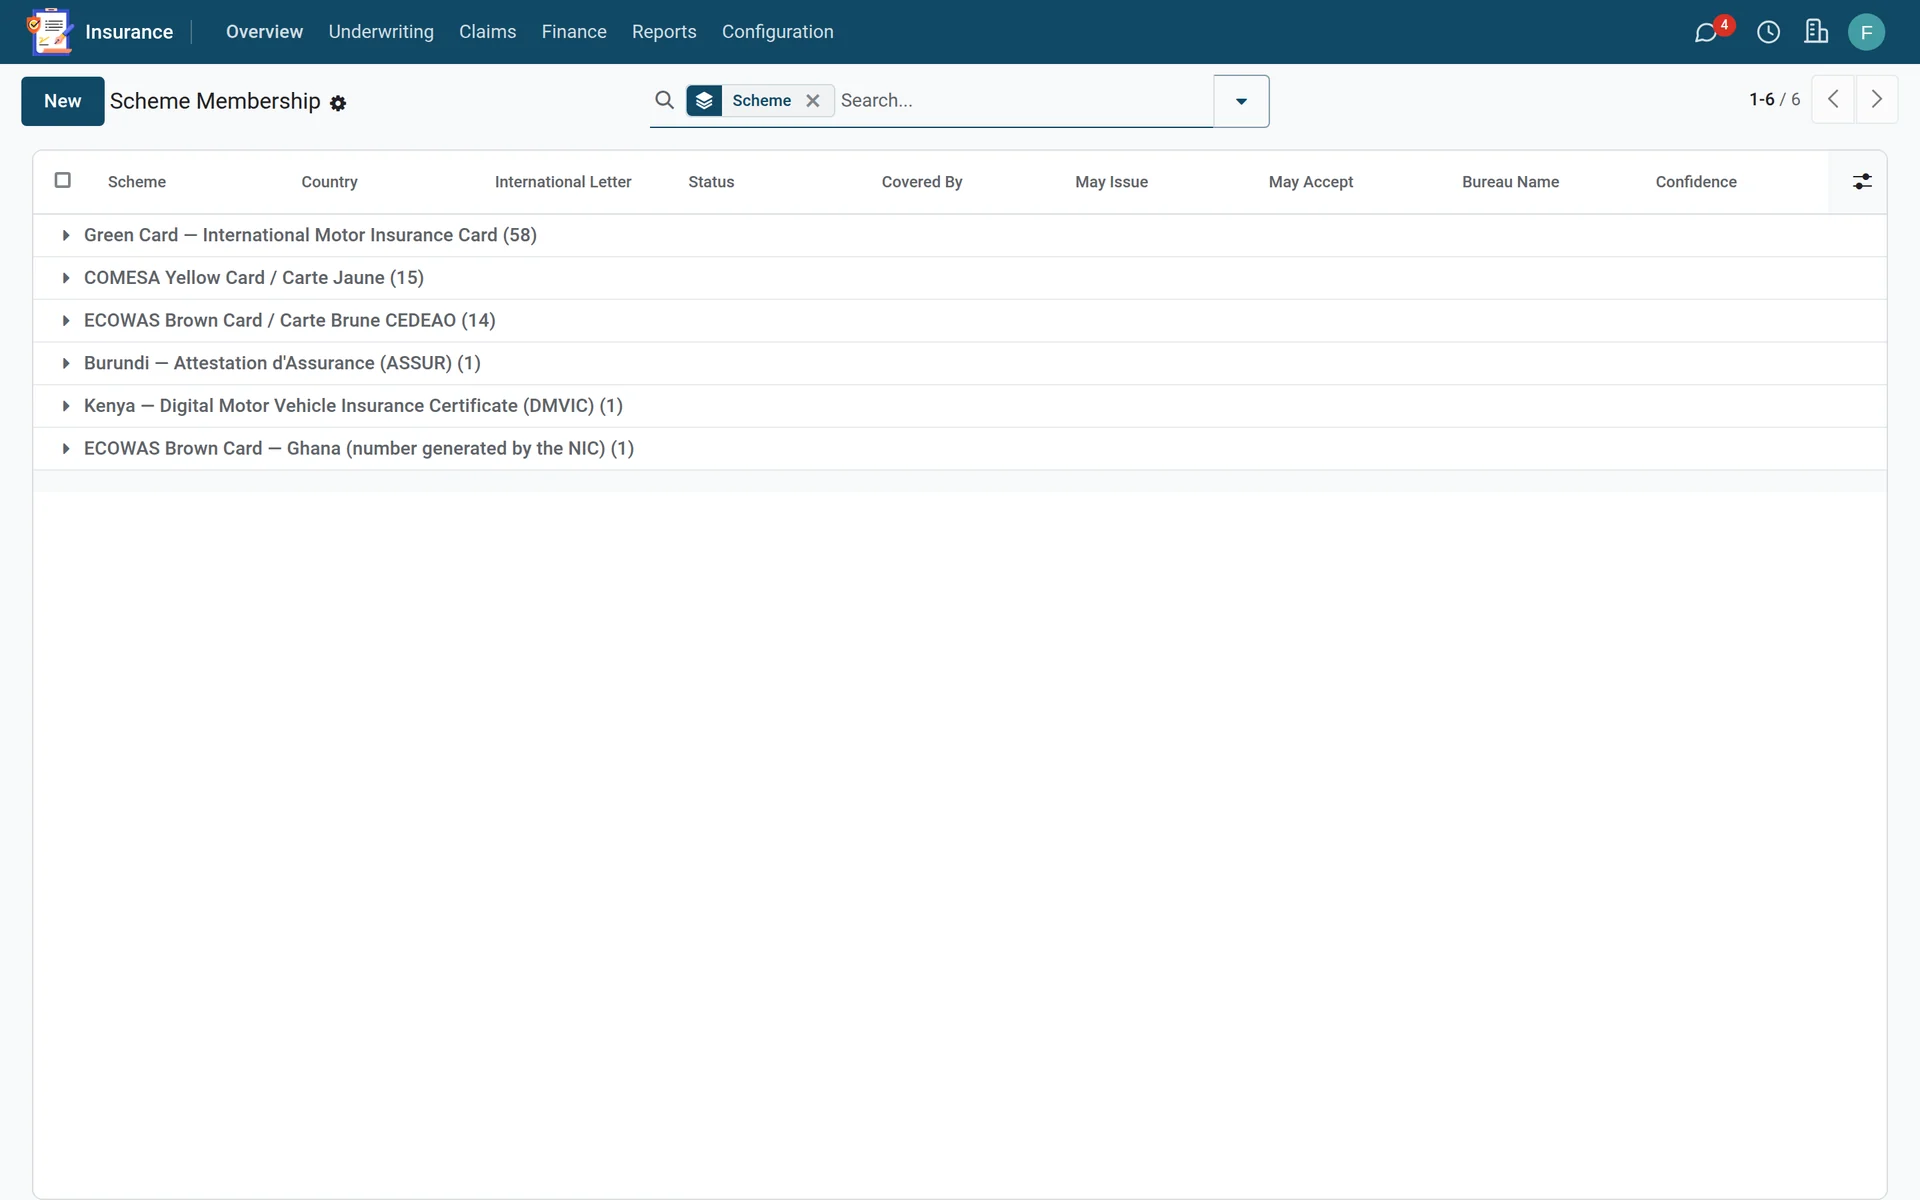Click the New button

(x=63, y=101)
